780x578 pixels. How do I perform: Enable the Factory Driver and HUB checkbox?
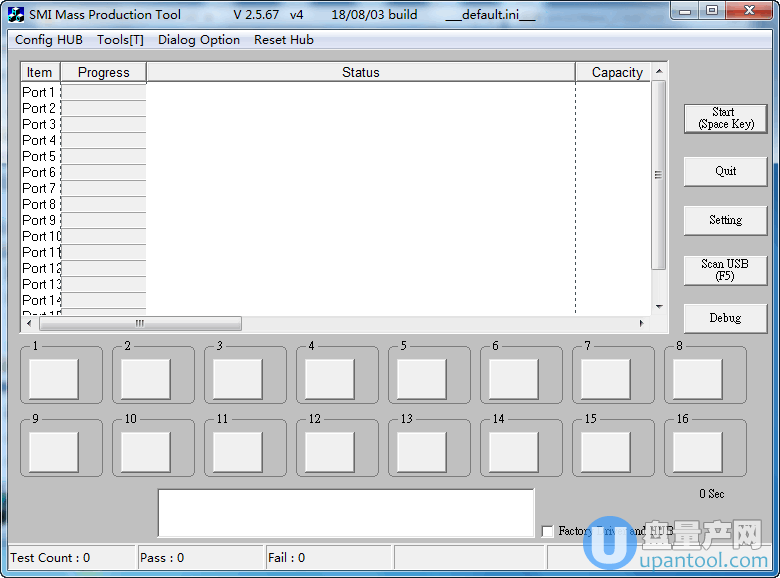(547, 532)
